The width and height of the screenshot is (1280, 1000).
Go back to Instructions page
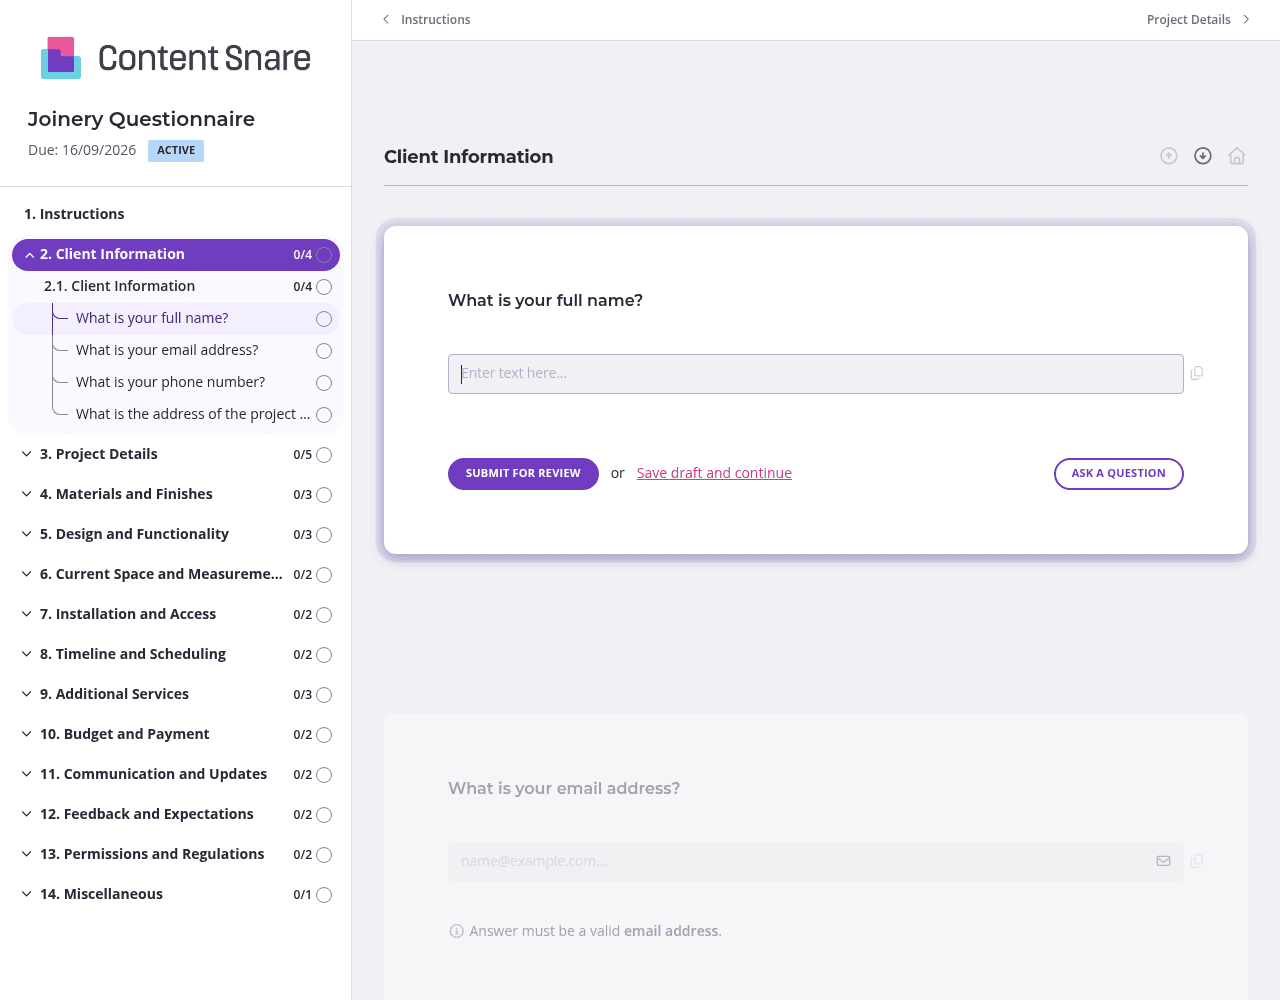[x=427, y=19]
